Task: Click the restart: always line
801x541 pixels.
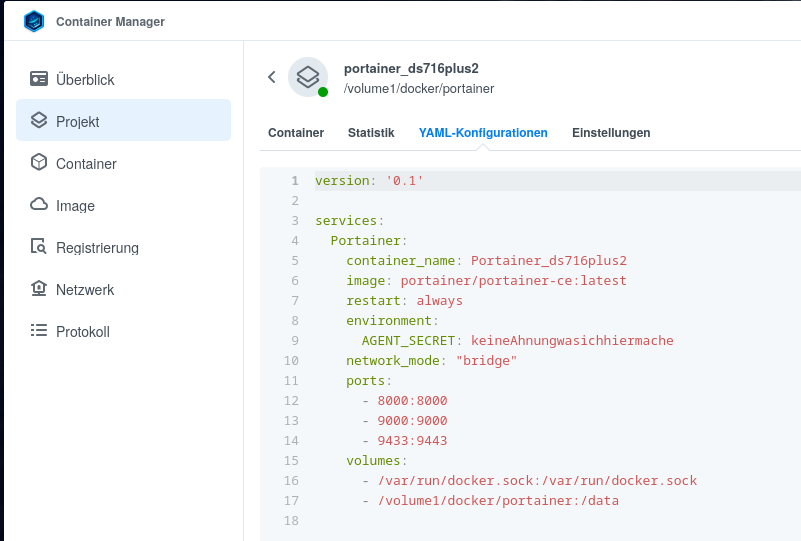Action: [404, 300]
